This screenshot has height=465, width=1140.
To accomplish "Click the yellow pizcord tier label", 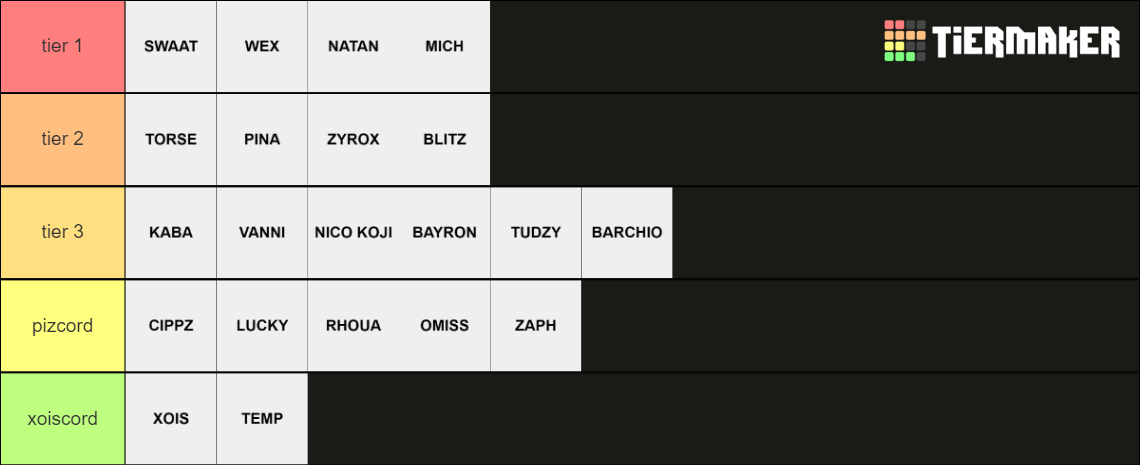I will [x=63, y=325].
